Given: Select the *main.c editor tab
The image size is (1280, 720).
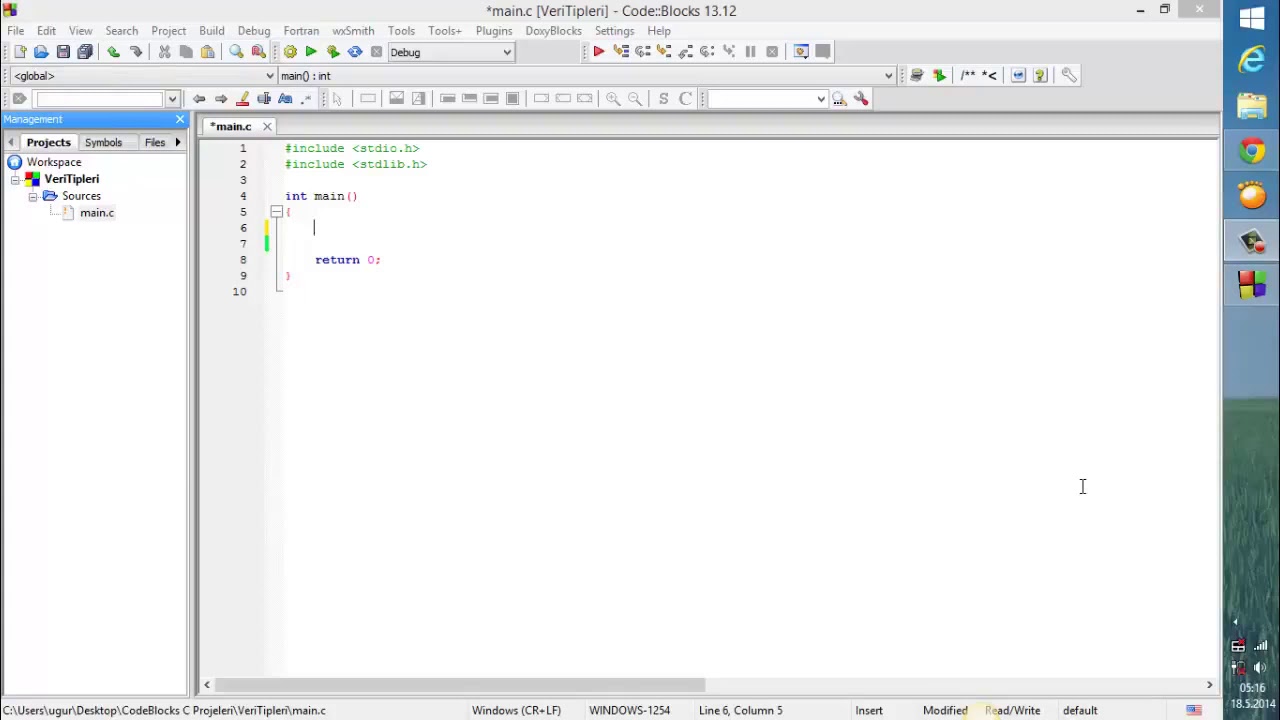Looking at the screenshot, I should click(x=231, y=126).
